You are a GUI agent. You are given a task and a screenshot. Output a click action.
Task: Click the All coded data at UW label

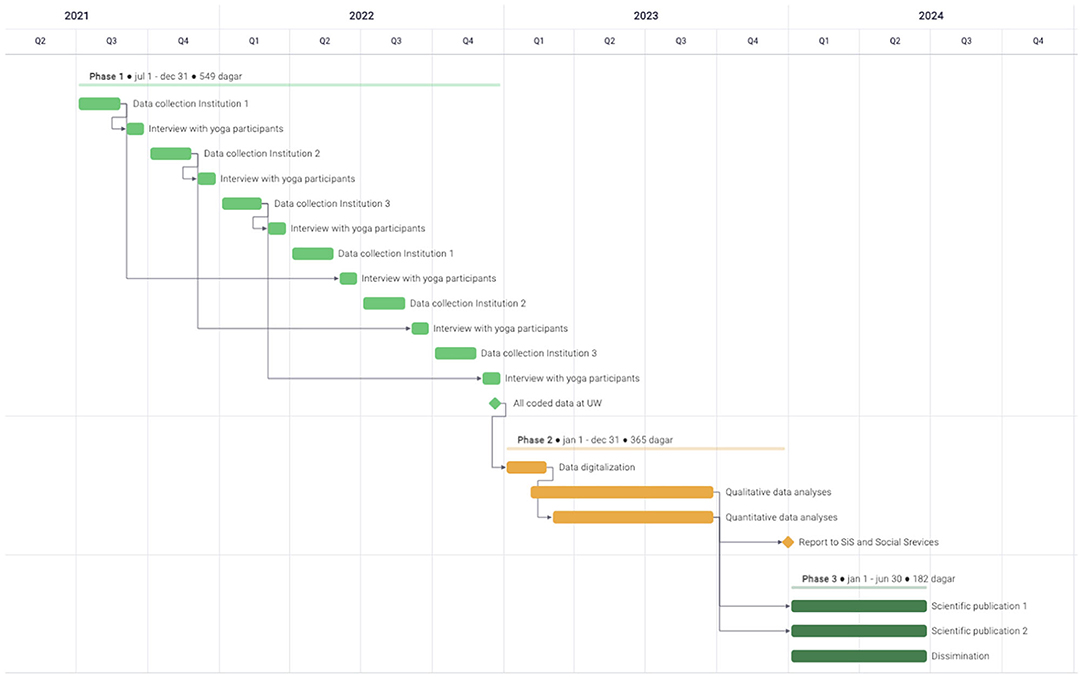tap(558, 403)
